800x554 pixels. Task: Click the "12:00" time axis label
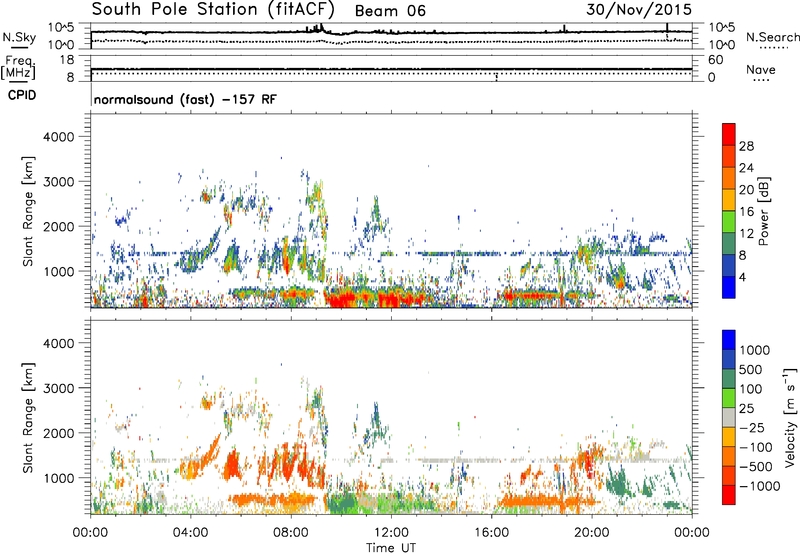coord(391,533)
